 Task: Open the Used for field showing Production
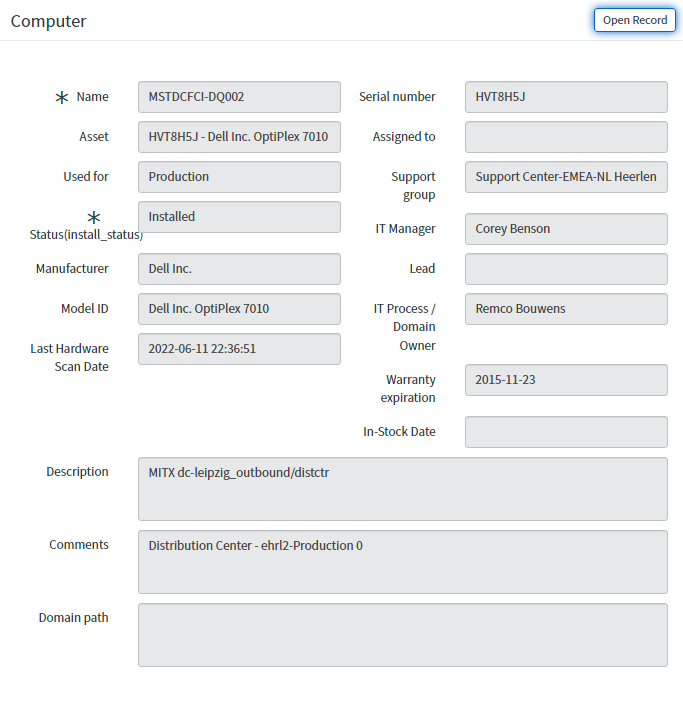click(239, 177)
